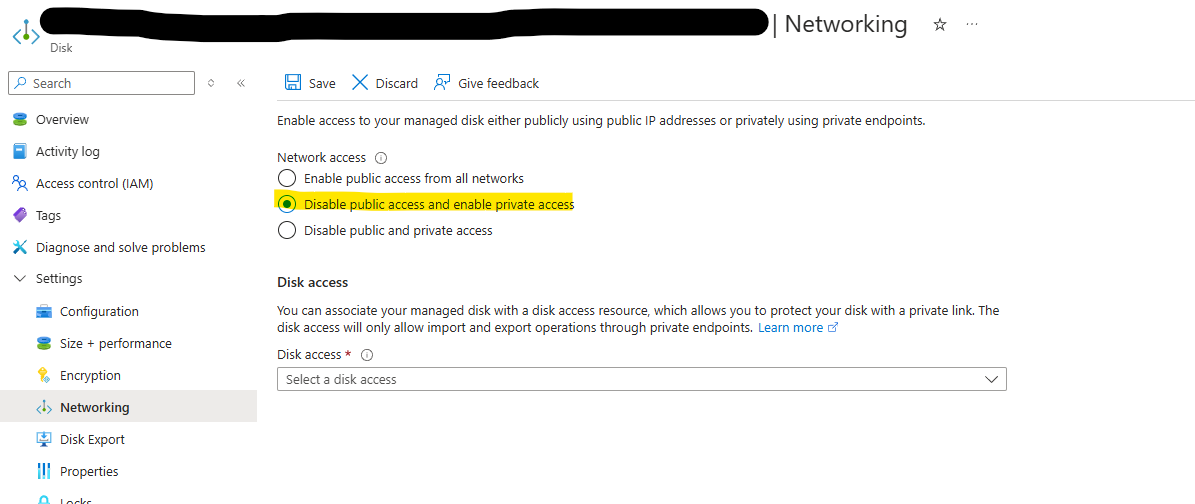Image resolution: width=1195 pixels, height=504 pixels.
Task: Open the more options ellipsis in the header
Action: coord(972,24)
